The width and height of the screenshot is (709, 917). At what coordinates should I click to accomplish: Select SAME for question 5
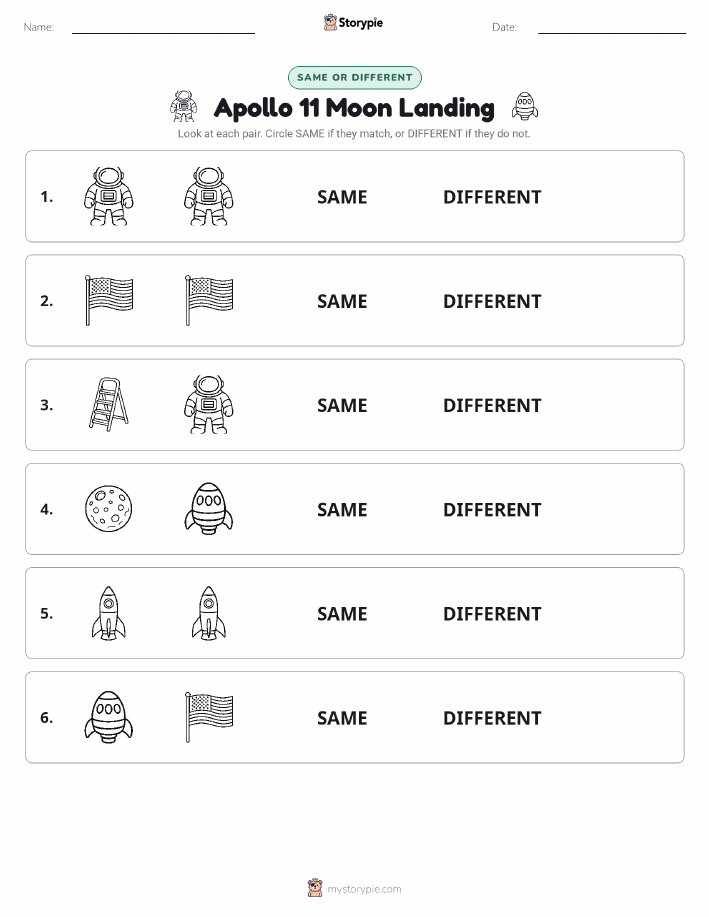(x=342, y=613)
